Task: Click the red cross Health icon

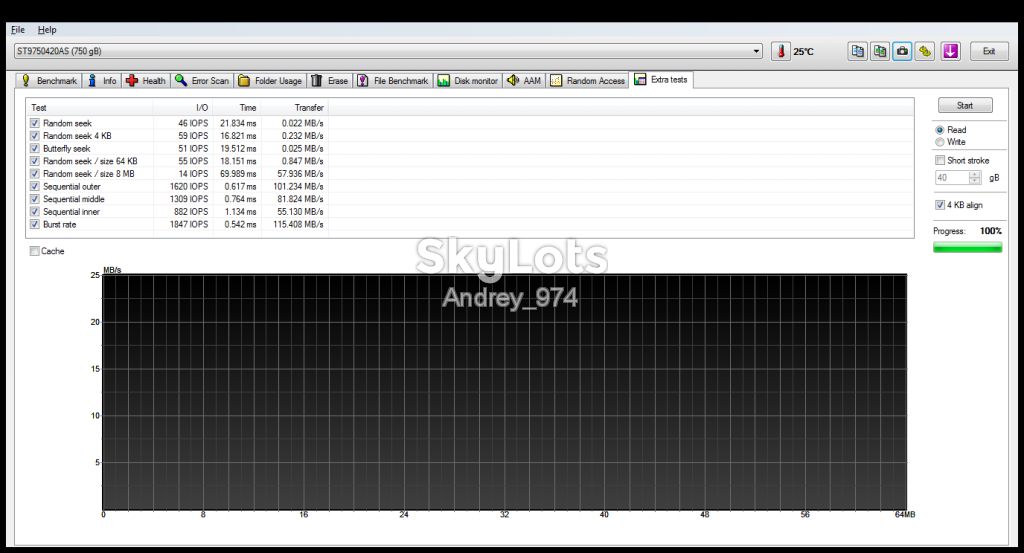Action: [132, 80]
